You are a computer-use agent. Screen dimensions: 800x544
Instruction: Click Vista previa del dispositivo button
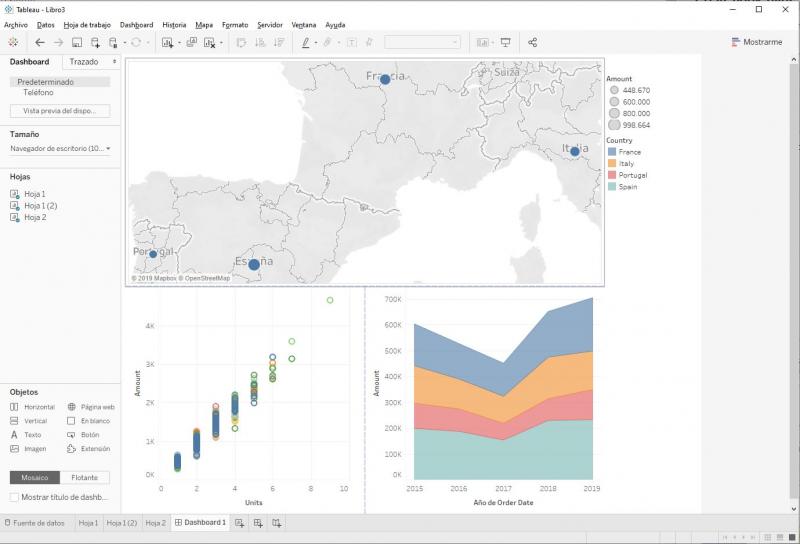tap(60, 111)
